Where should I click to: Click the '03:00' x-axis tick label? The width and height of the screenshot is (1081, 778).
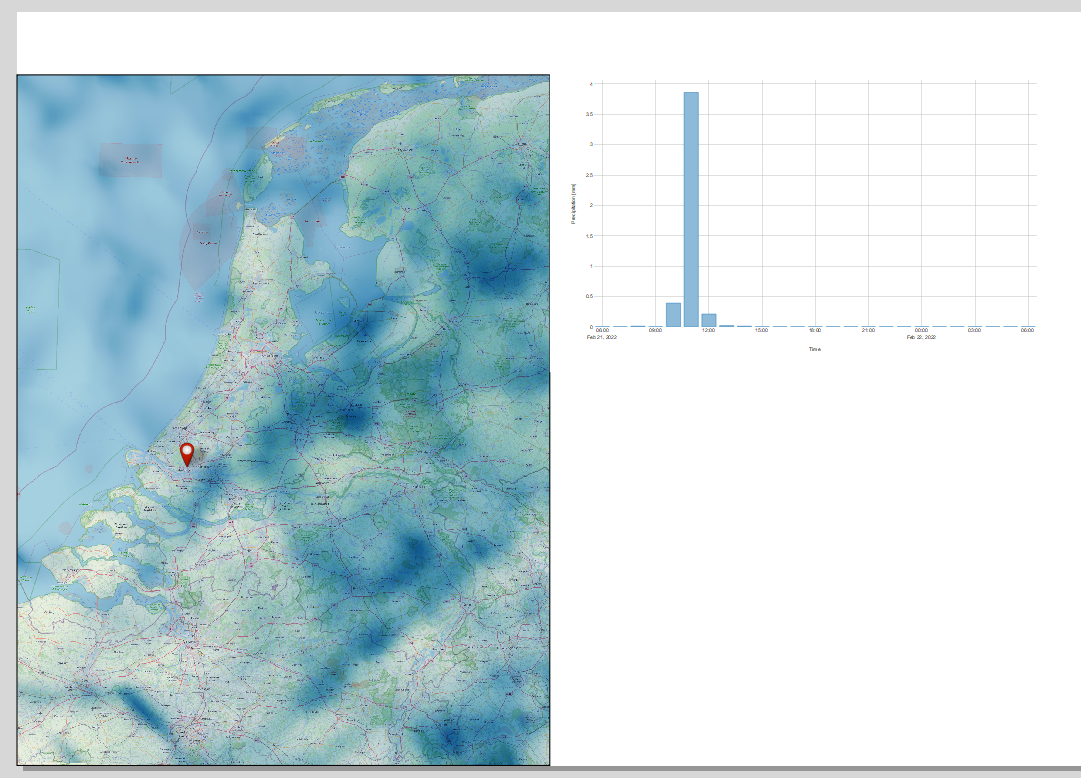[974, 330]
